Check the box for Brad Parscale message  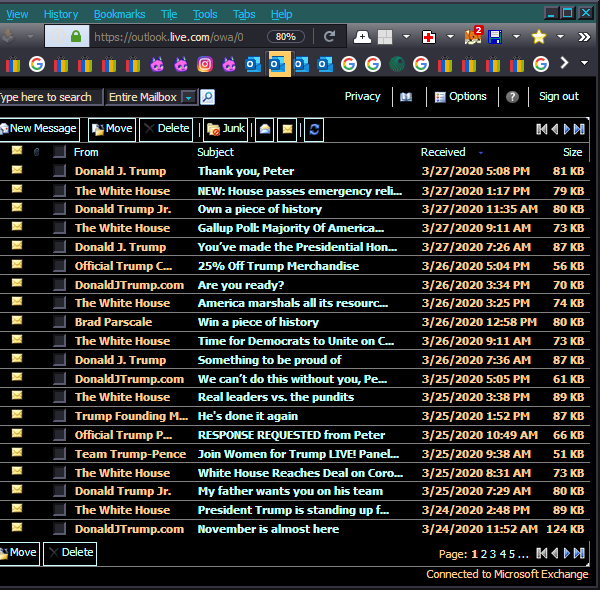click(59, 321)
